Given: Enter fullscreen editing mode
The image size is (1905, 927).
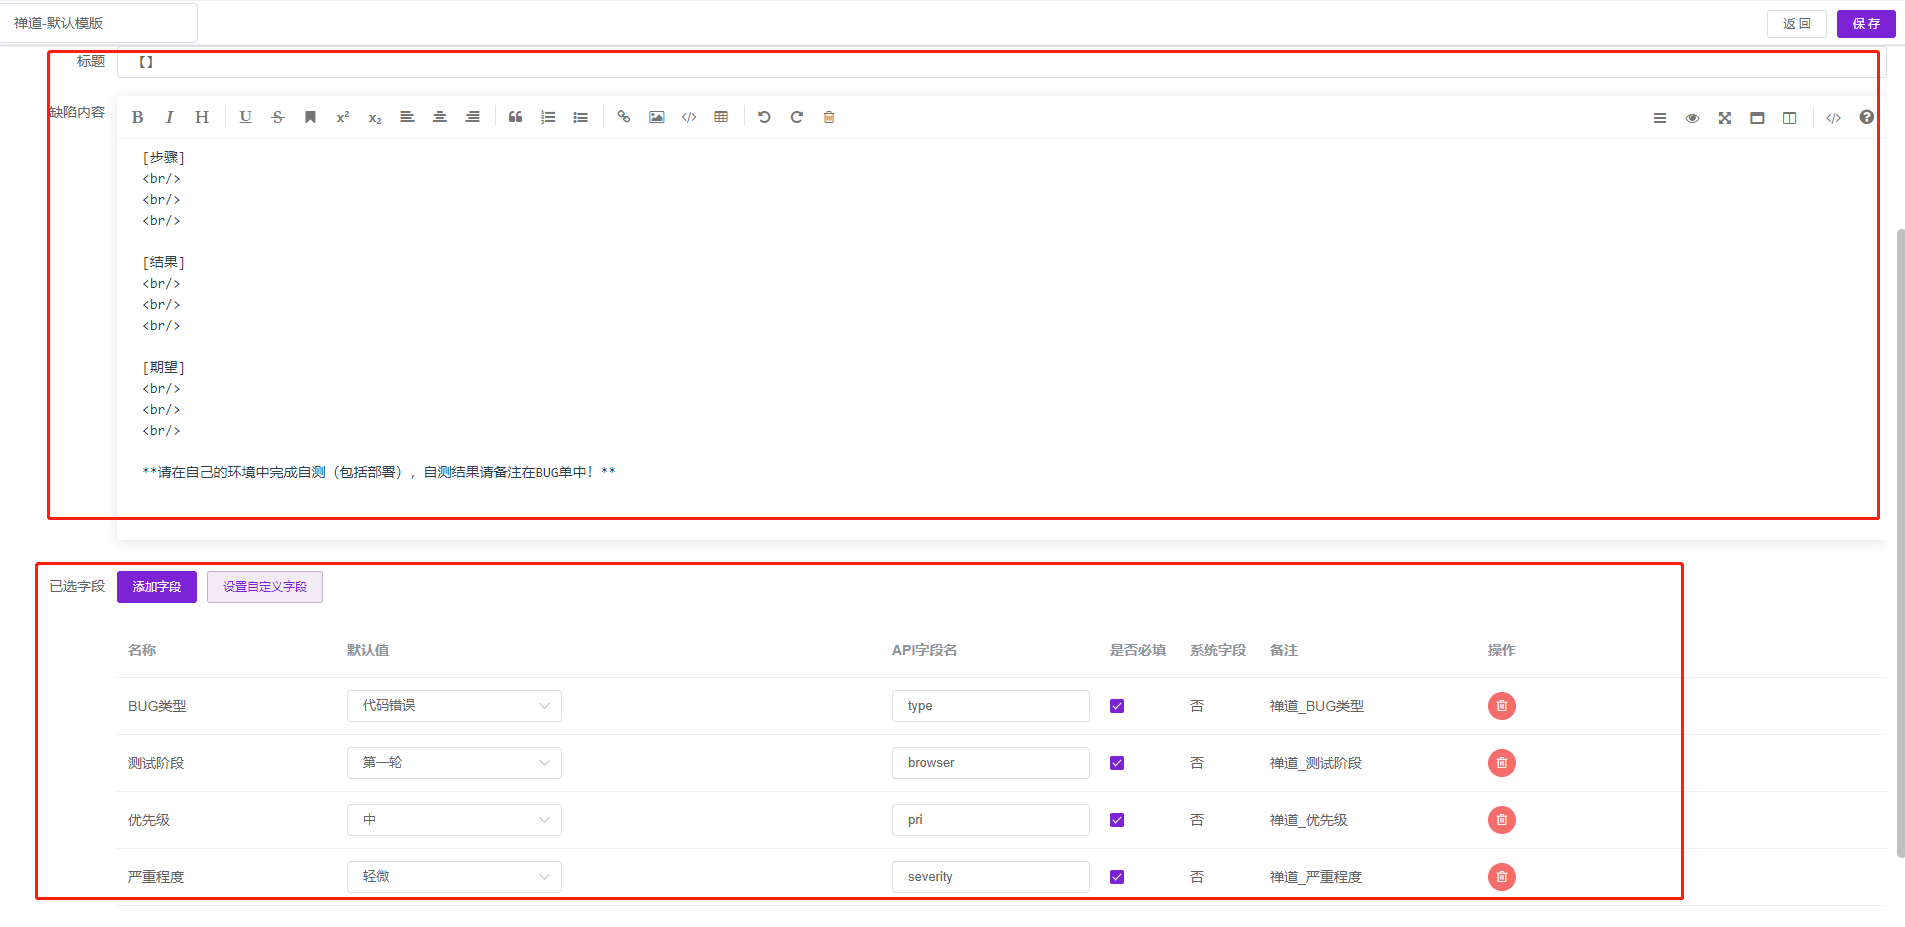Looking at the screenshot, I should [1725, 118].
